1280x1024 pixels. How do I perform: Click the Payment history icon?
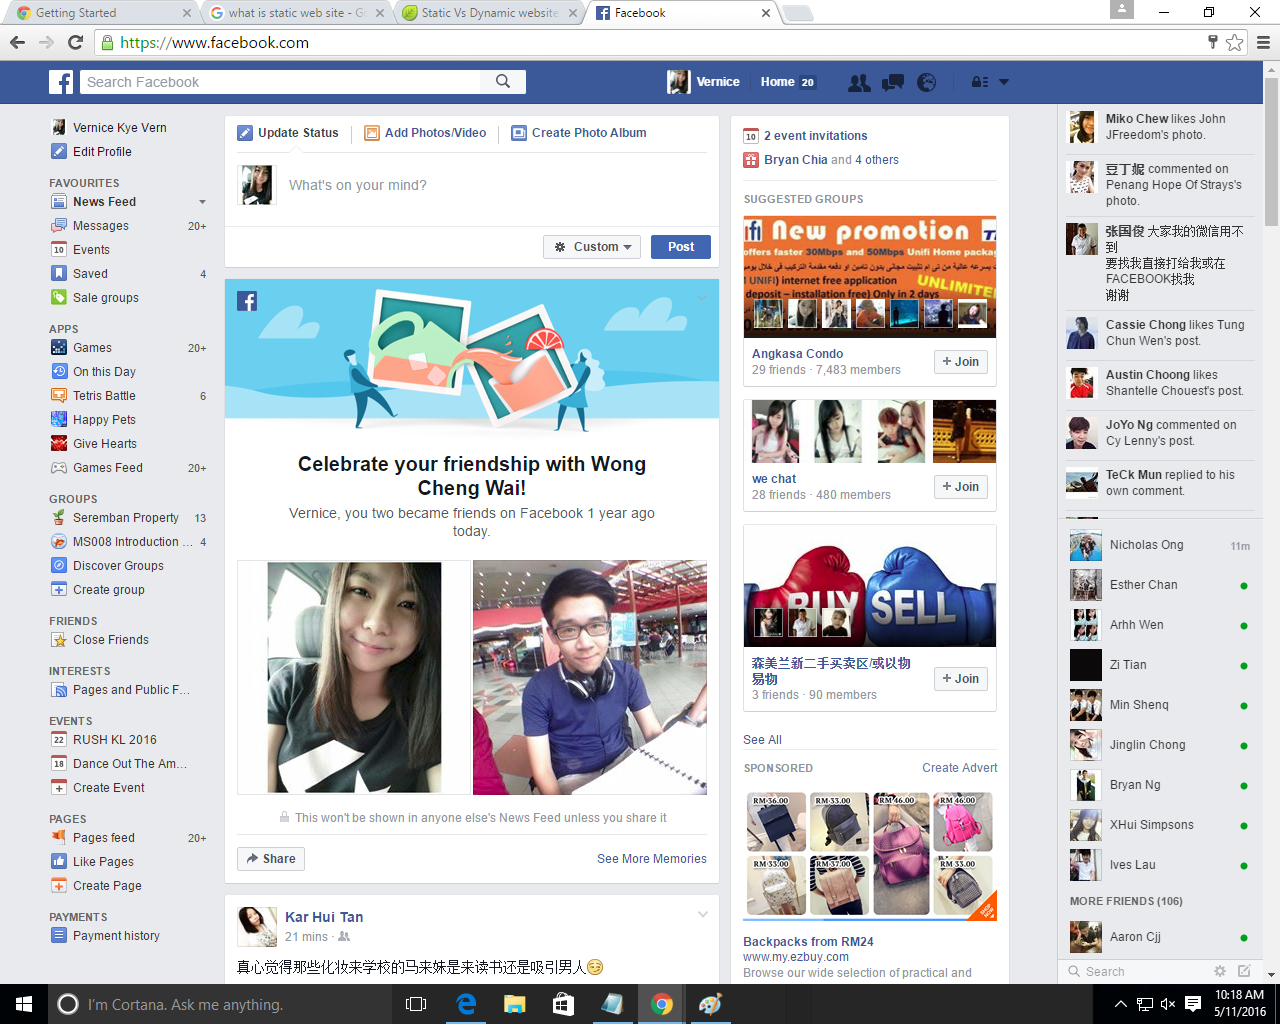coord(59,936)
